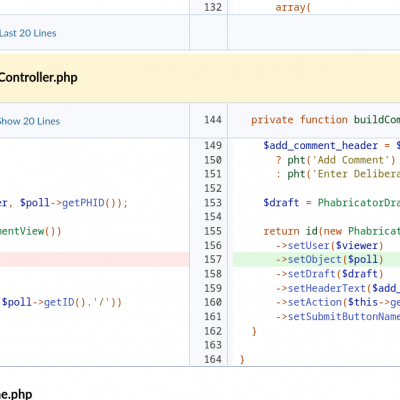Viewport: 400px width, 400px height.
Task: Click the '->setHeaderText($add_' code line
Action: (338, 288)
